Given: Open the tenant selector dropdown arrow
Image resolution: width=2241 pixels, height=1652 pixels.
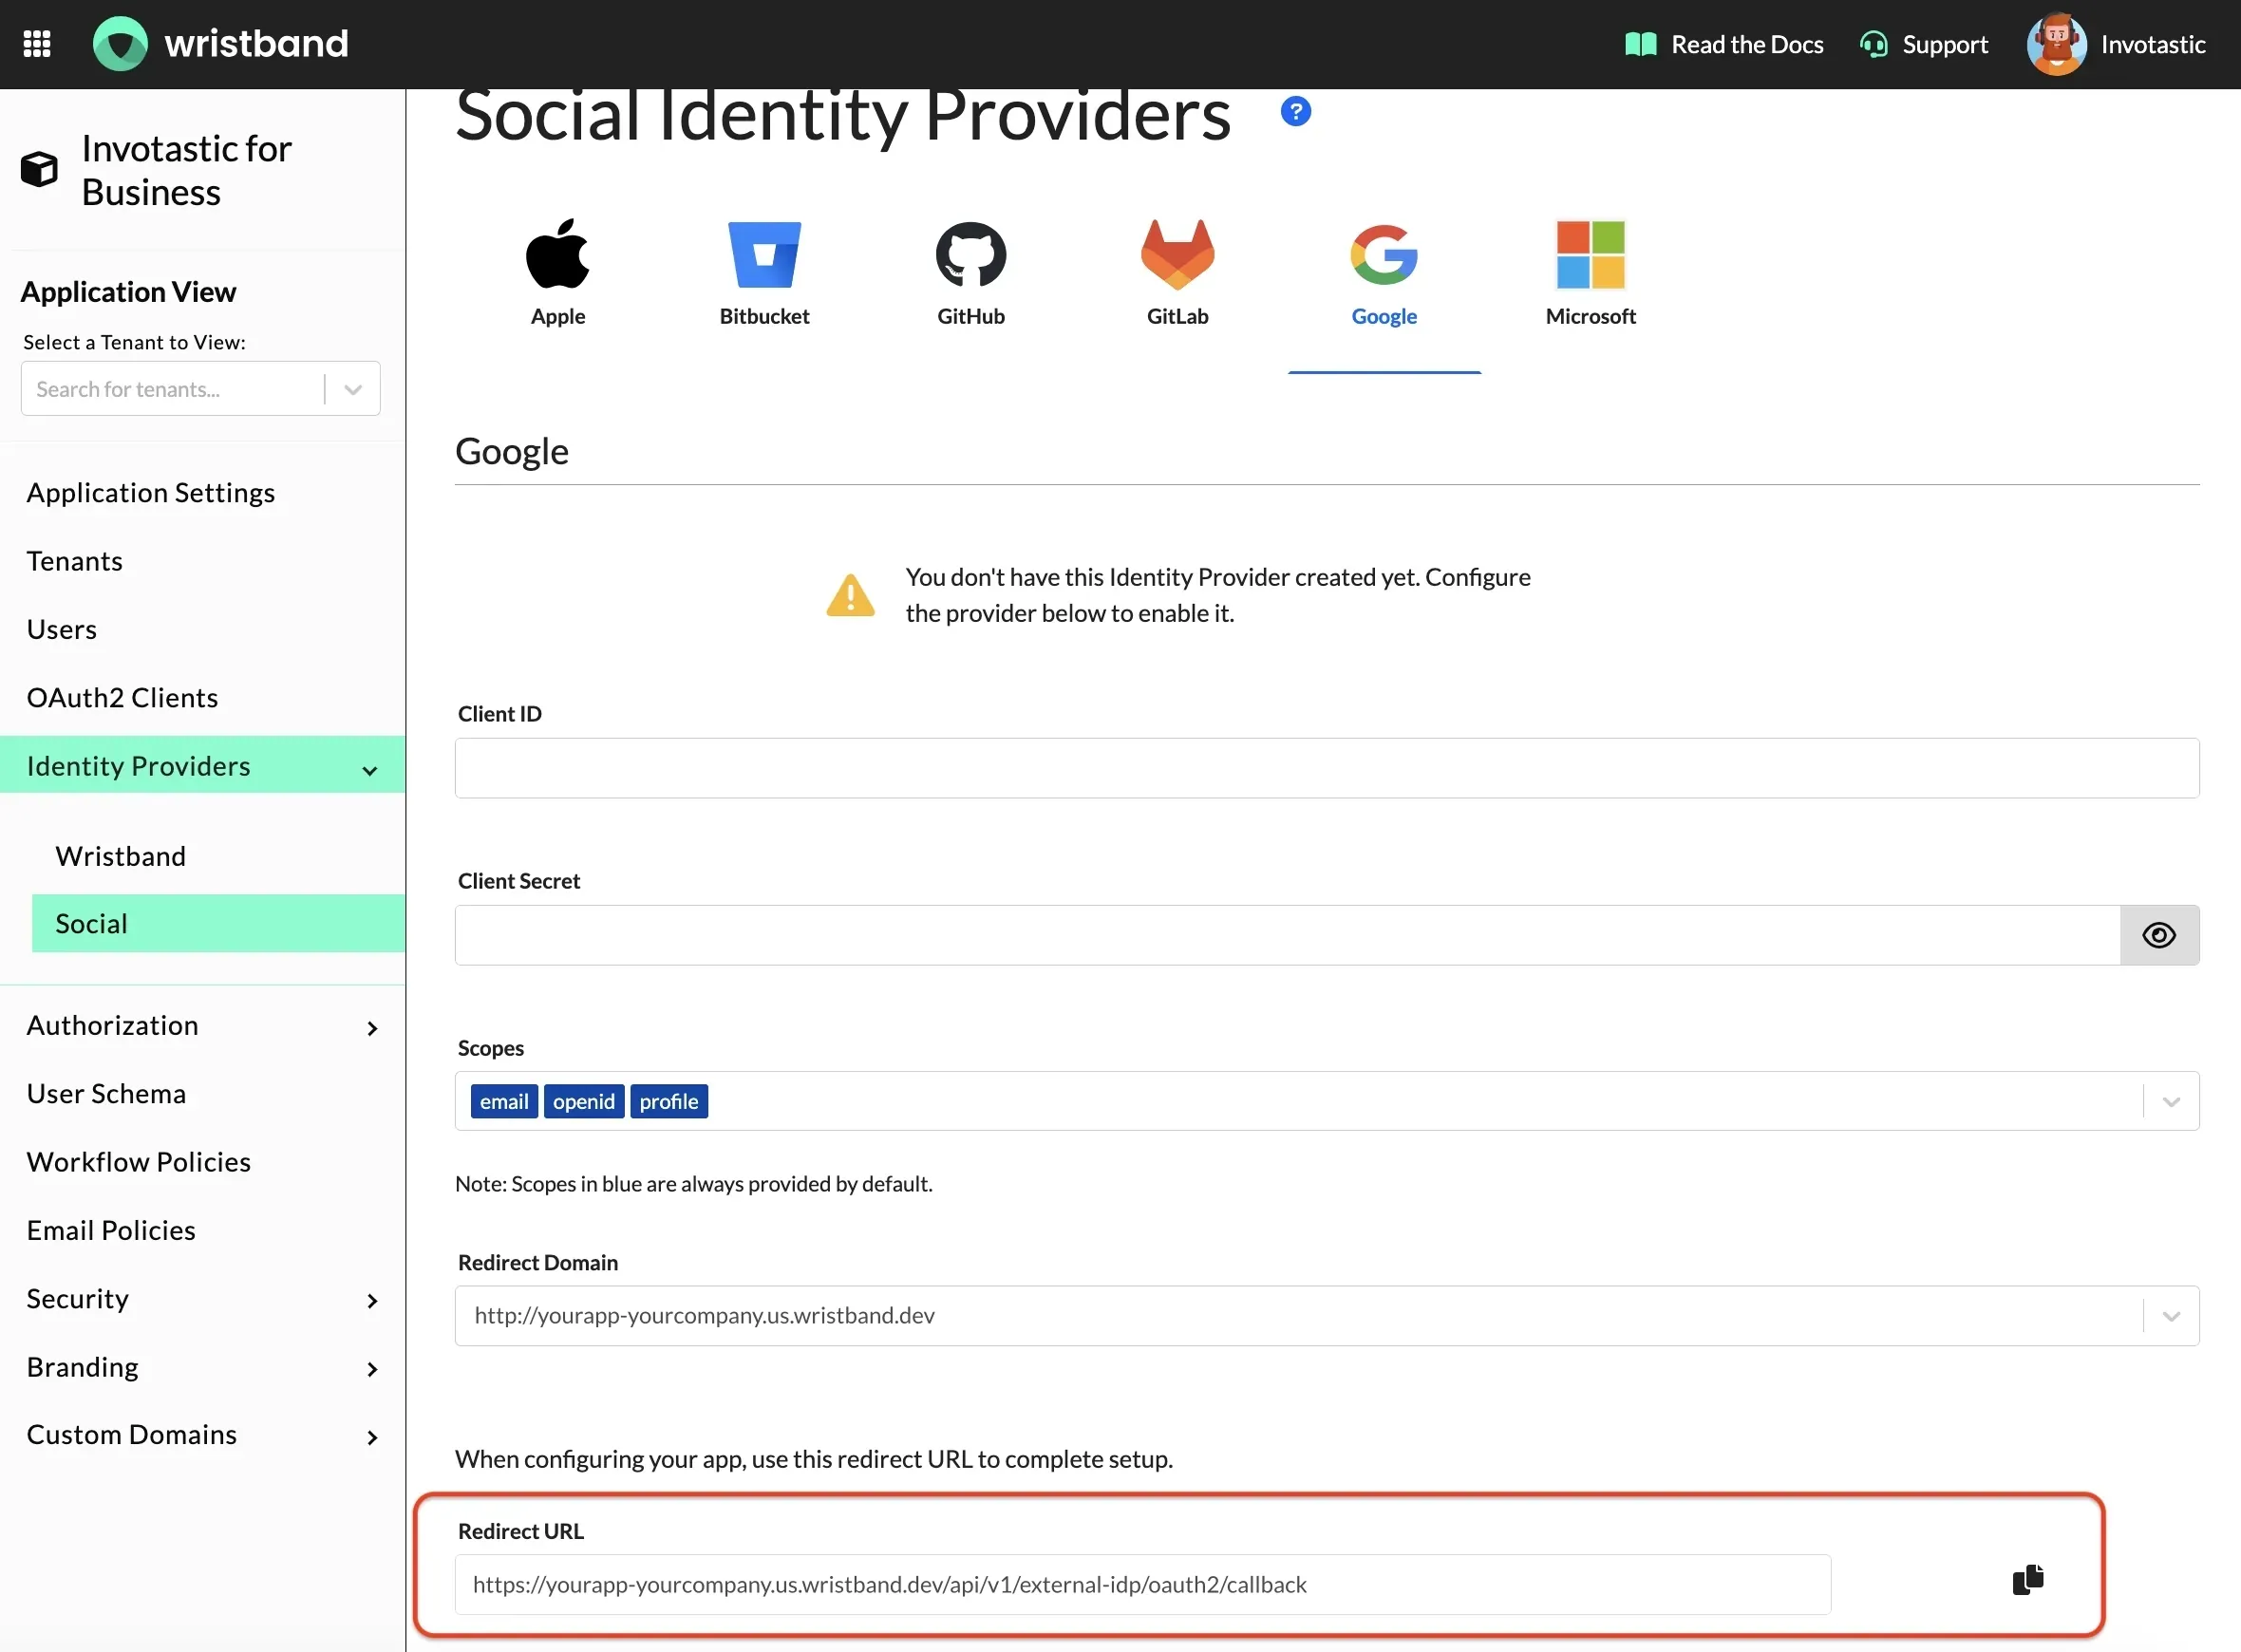Looking at the screenshot, I should point(352,389).
